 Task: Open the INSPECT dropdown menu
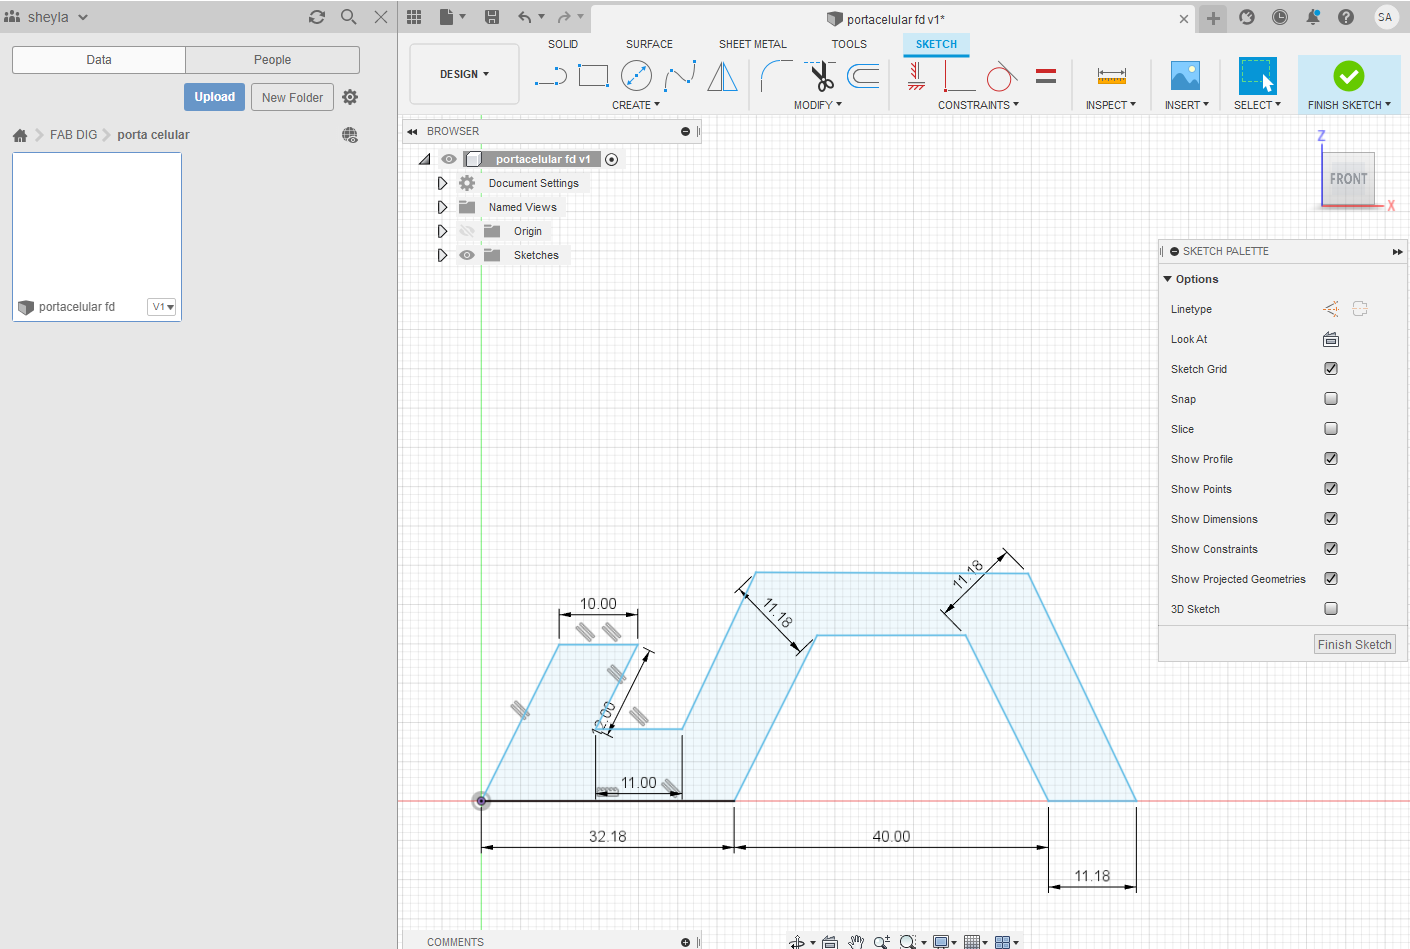click(1111, 105)
